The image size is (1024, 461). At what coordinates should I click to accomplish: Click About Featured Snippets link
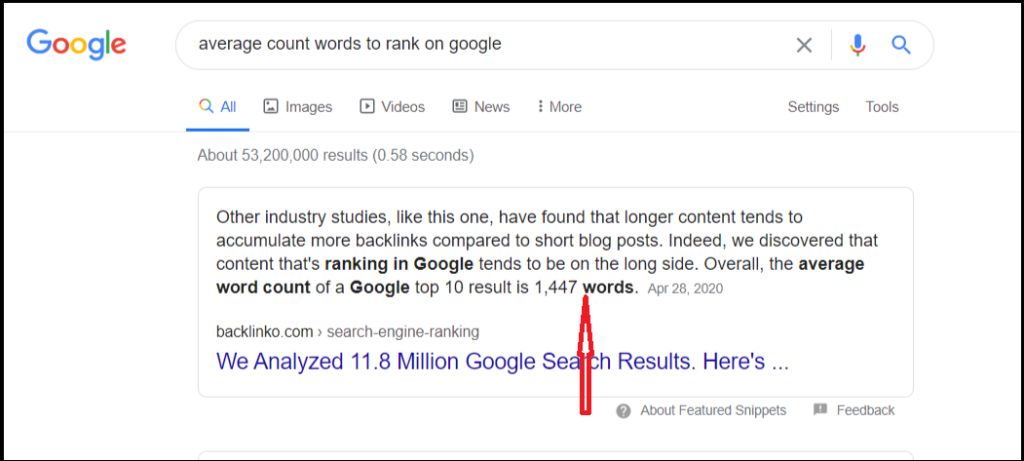713,410
